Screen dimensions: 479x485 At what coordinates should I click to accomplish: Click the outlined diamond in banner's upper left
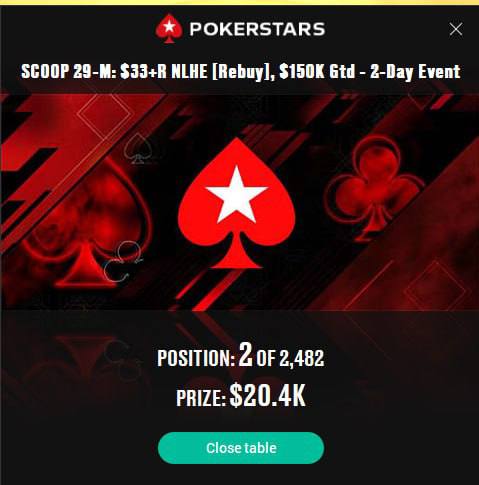tap(104, 112)
